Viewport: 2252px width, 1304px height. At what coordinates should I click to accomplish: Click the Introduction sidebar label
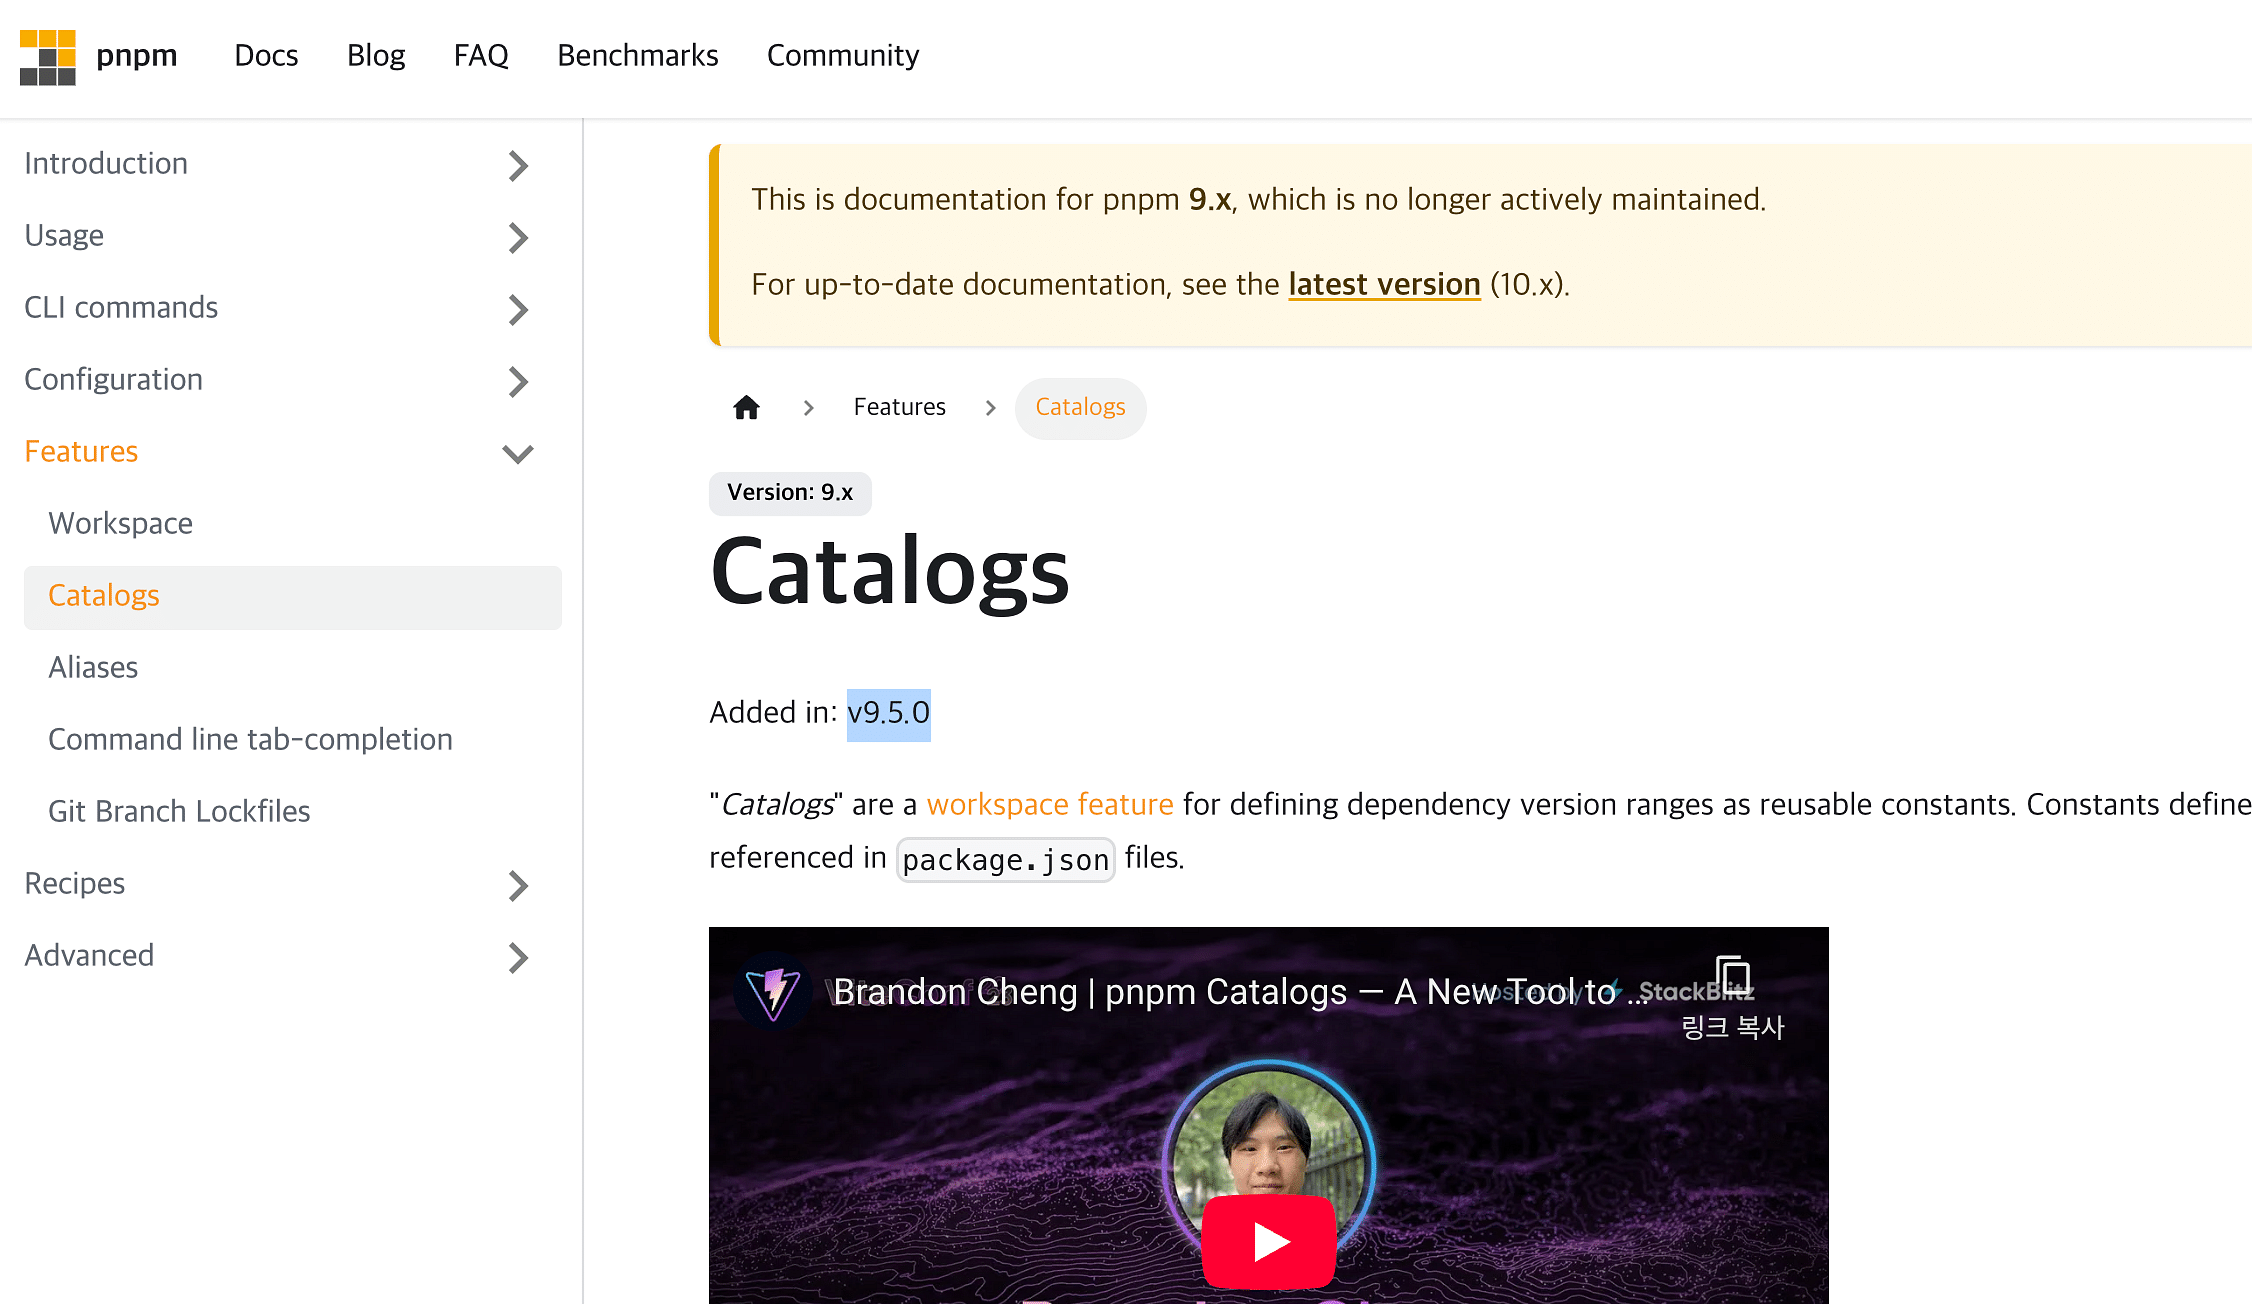[106, 163]
